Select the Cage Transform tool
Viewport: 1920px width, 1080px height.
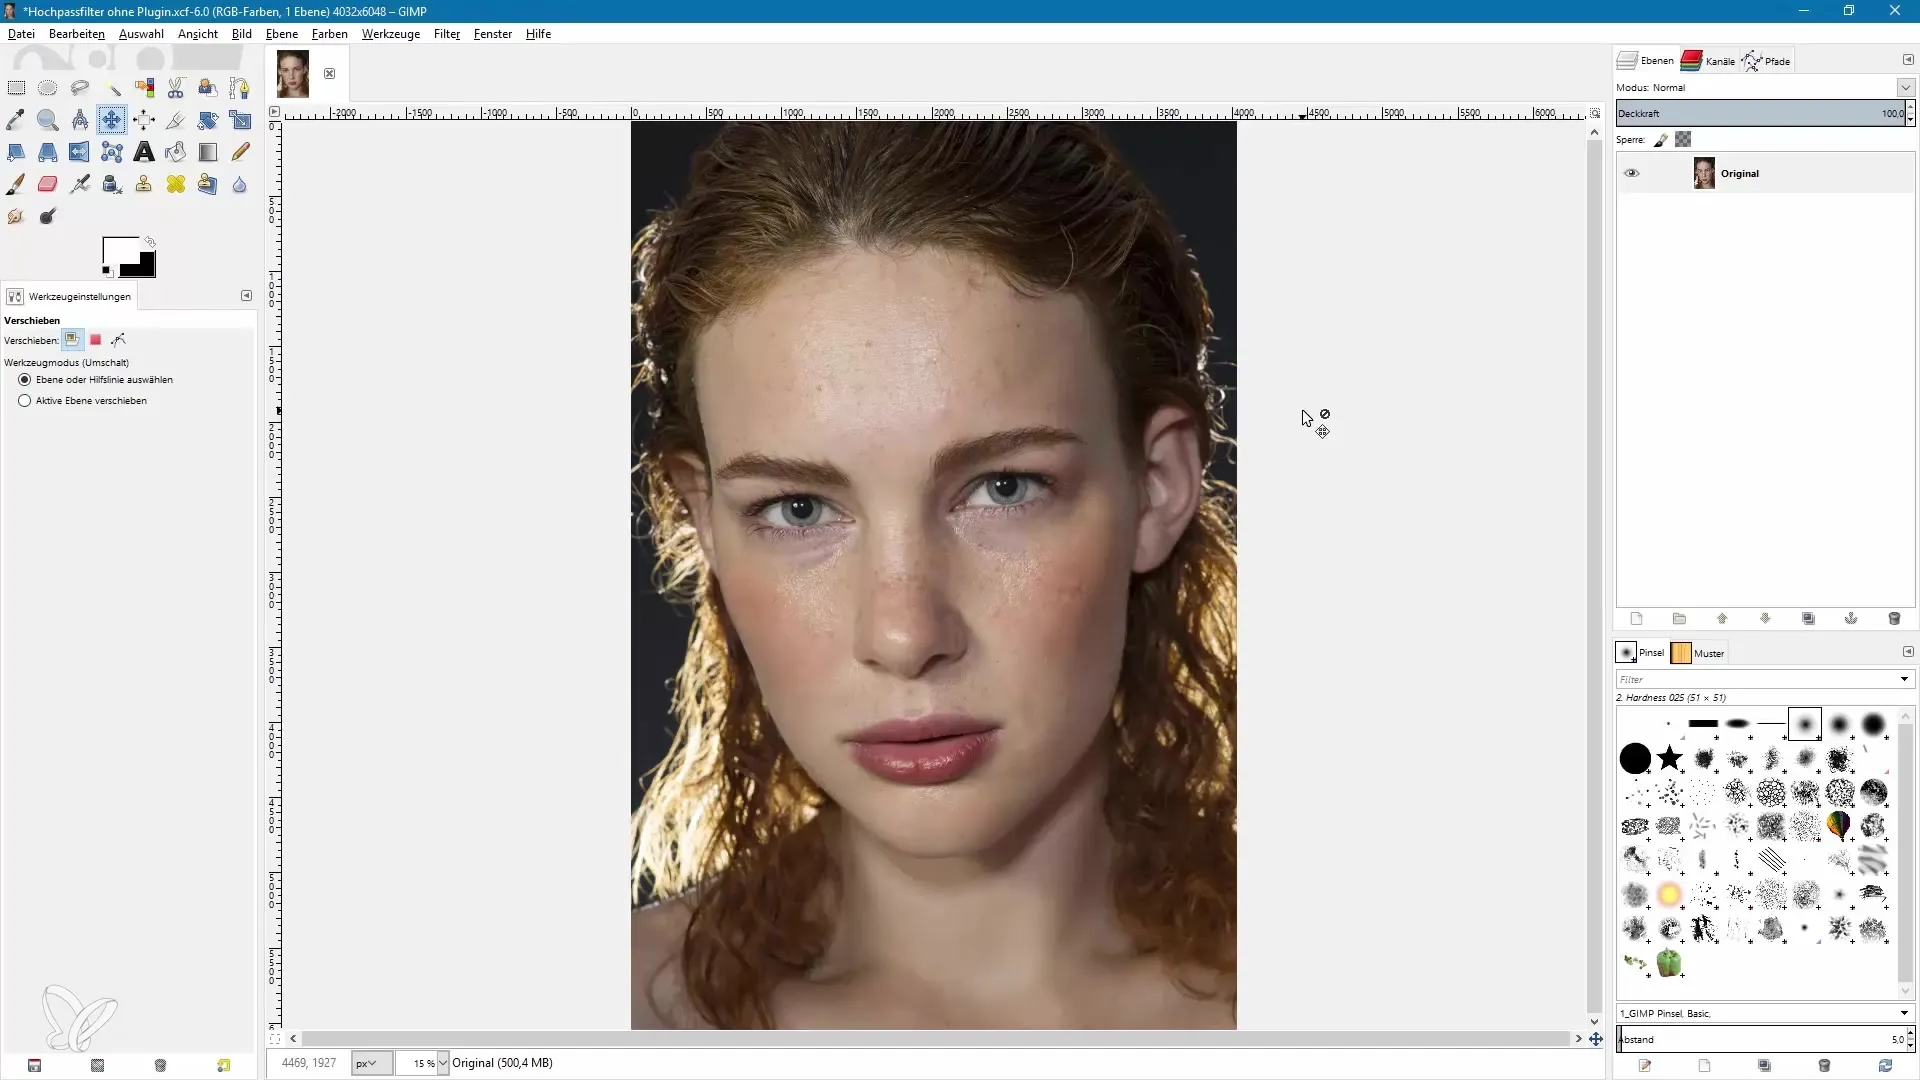pyautogui.click(x=112, y=152)
